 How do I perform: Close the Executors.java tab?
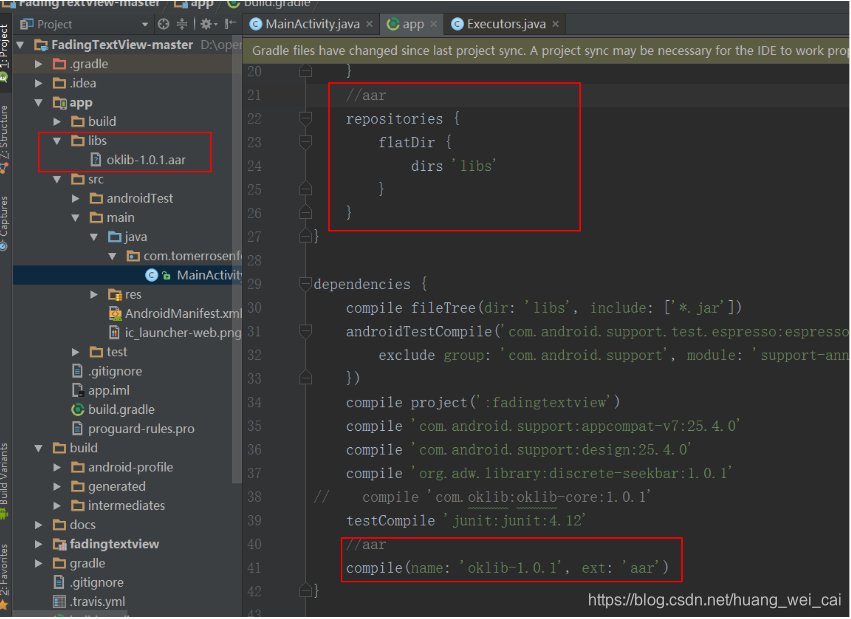tap(555, 24)
